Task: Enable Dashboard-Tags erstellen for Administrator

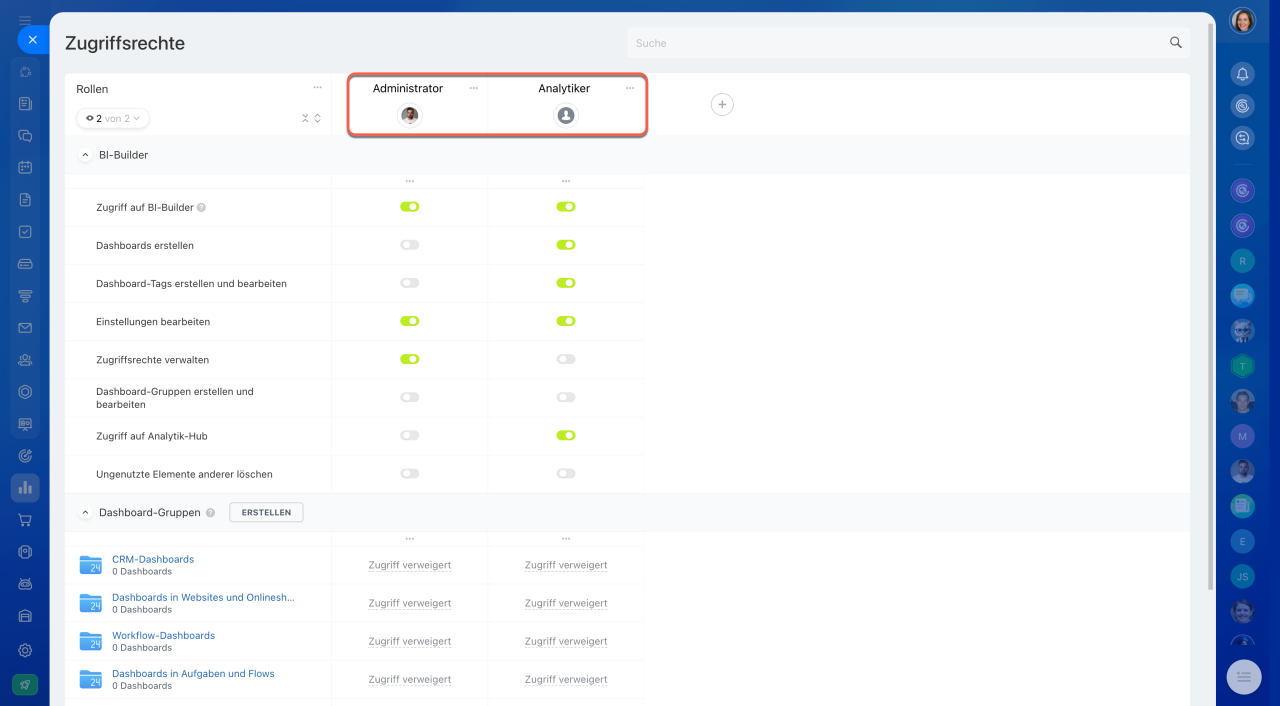Action: (x=410, y=283)
